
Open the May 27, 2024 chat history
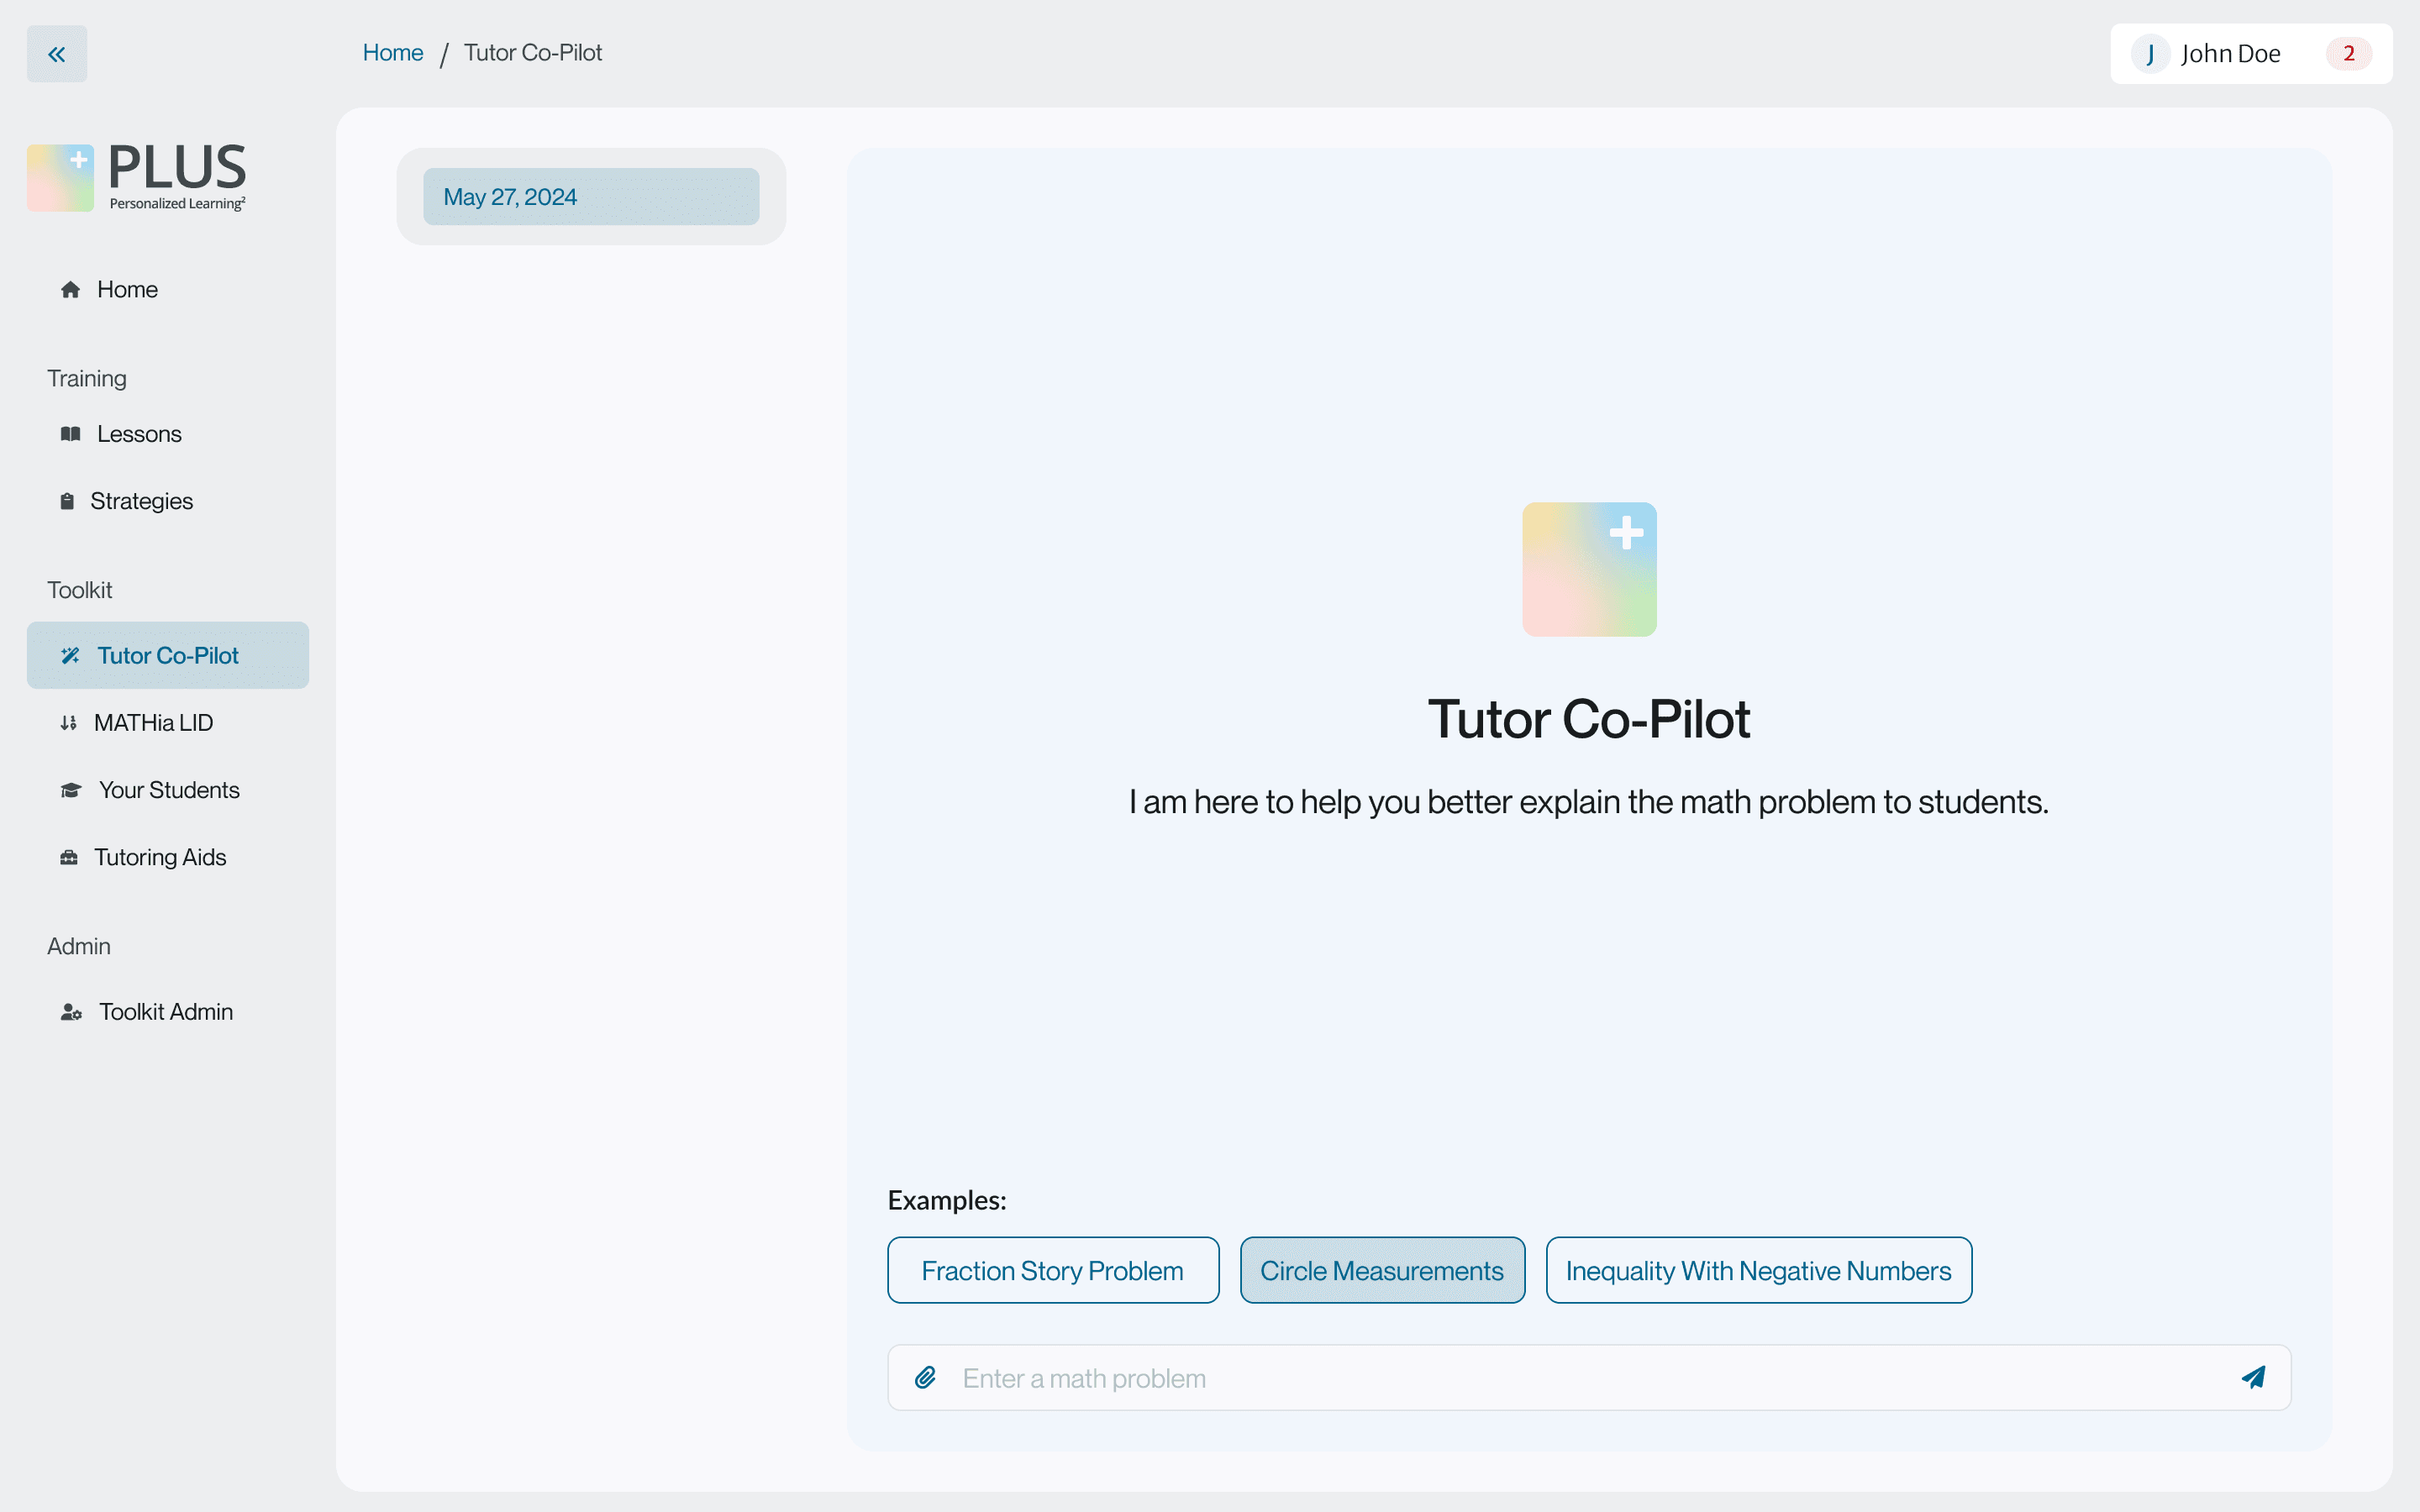click(590, 197)
